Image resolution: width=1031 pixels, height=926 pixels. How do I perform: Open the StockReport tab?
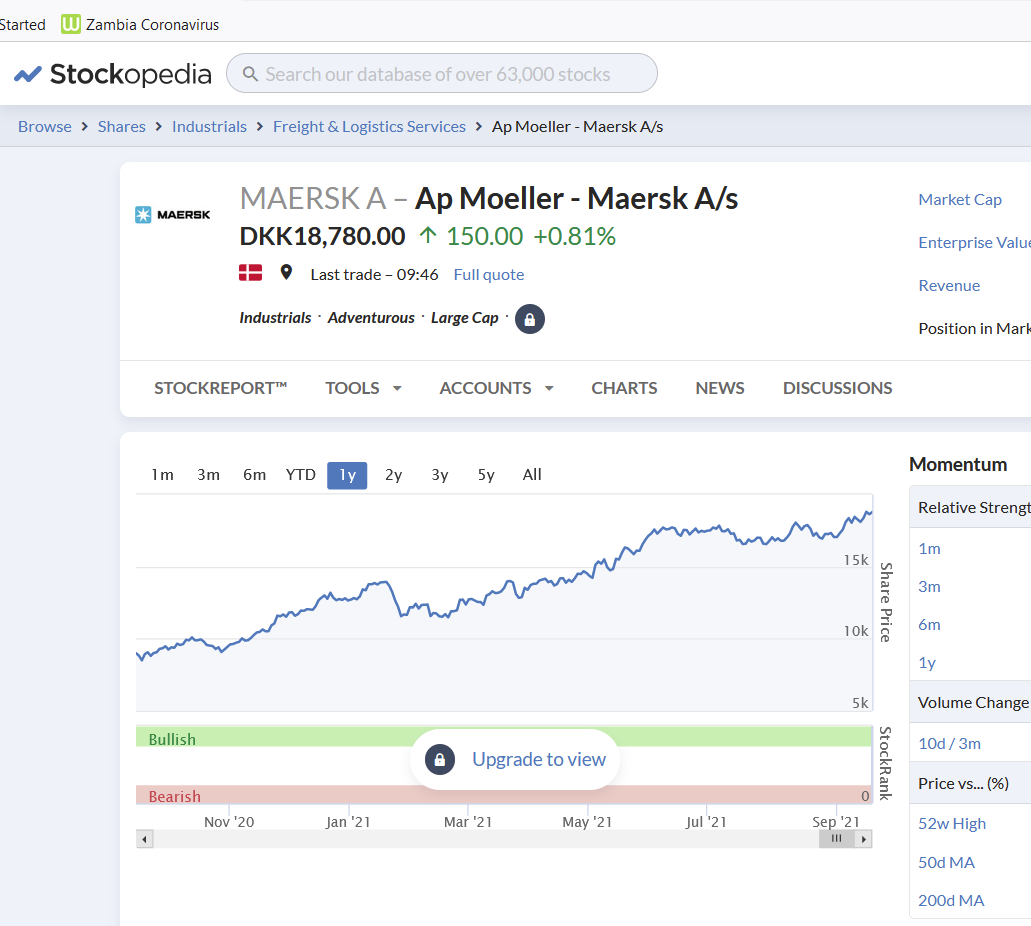point(221,388)
